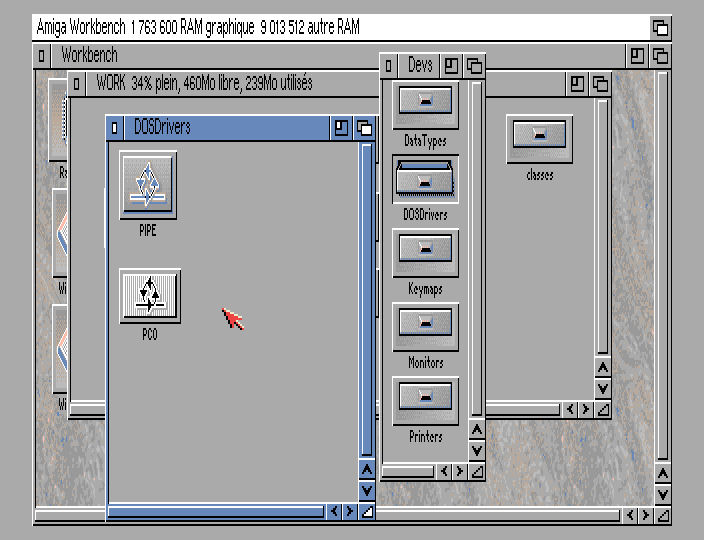Close the Devs window with its close gadget
The image size is (704, 540).
[388, 66]
